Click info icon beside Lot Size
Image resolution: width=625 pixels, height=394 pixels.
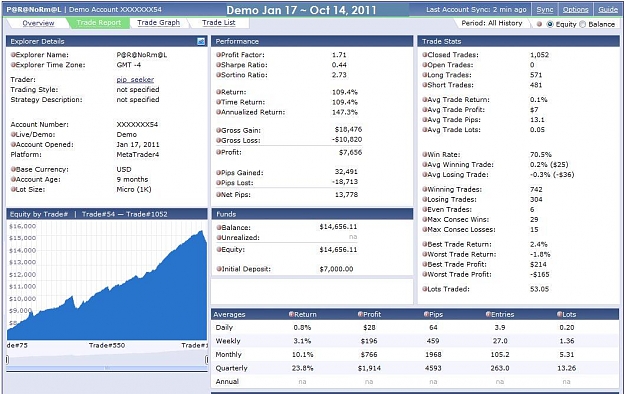coord(13,189)
